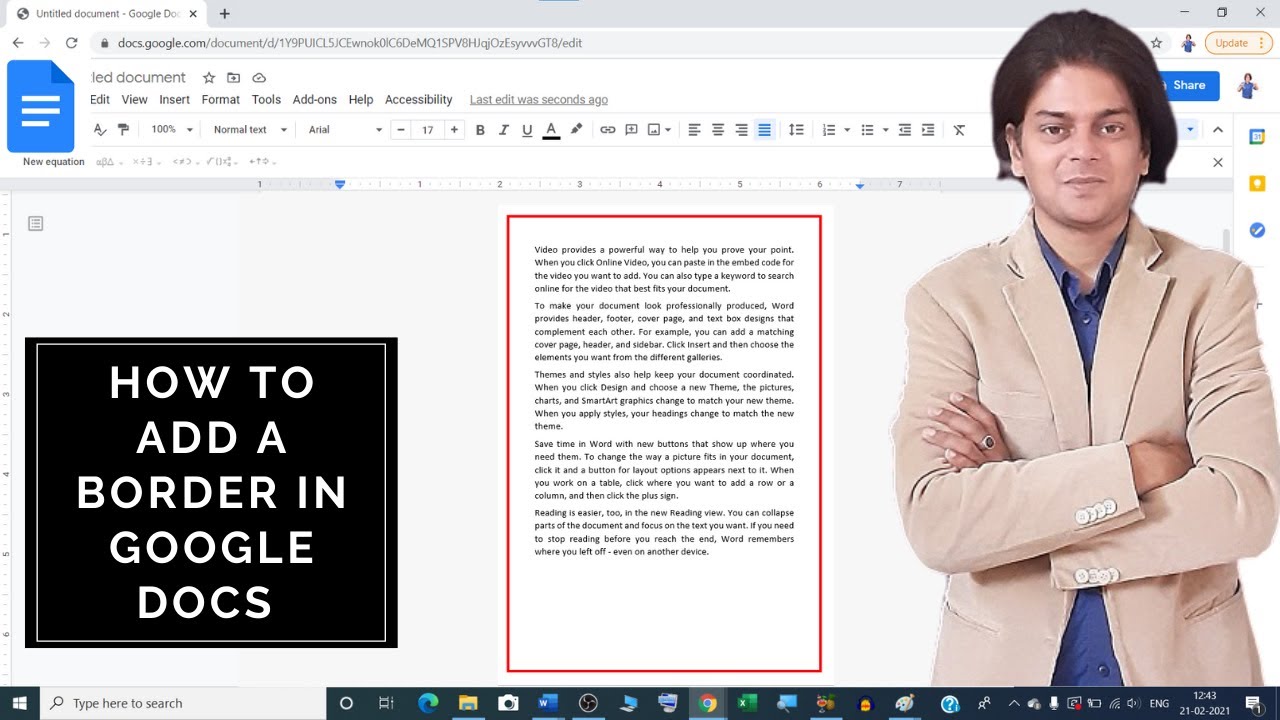Open the Insert menu
The width and height of the screenshot is (1280, 720).
tap(174, 100)
